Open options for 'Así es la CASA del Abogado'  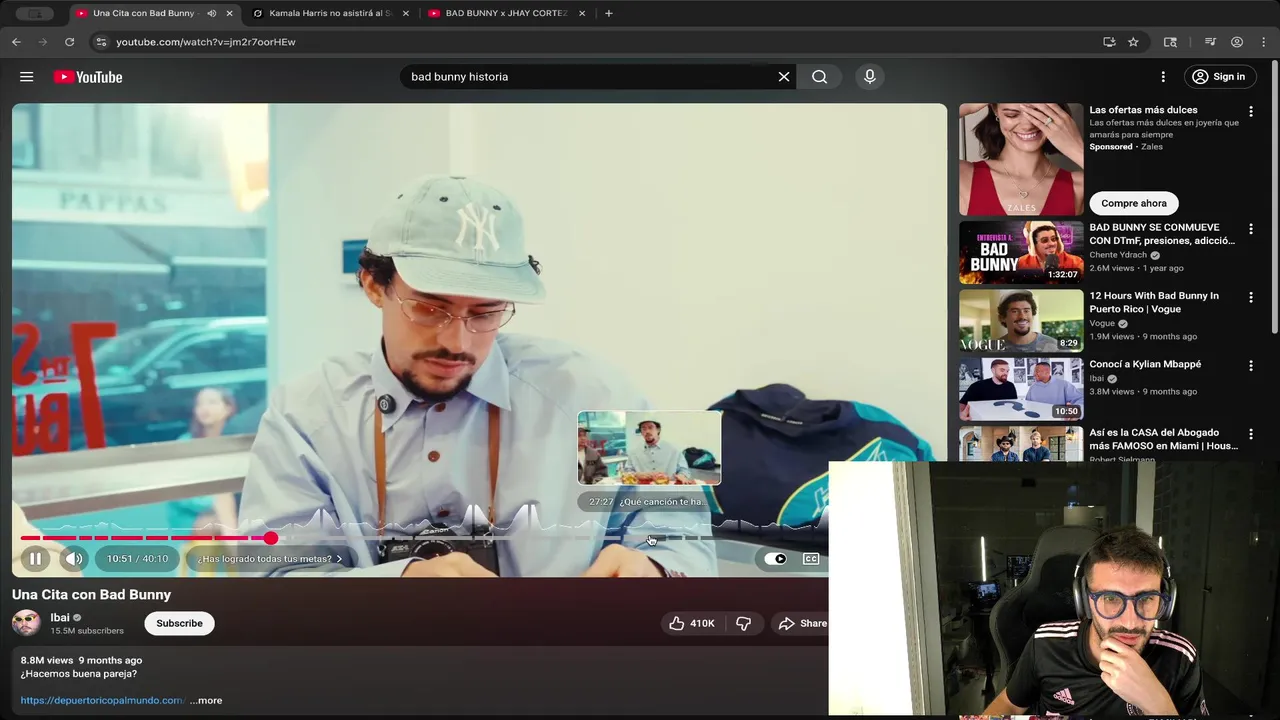coord(1250,435)
